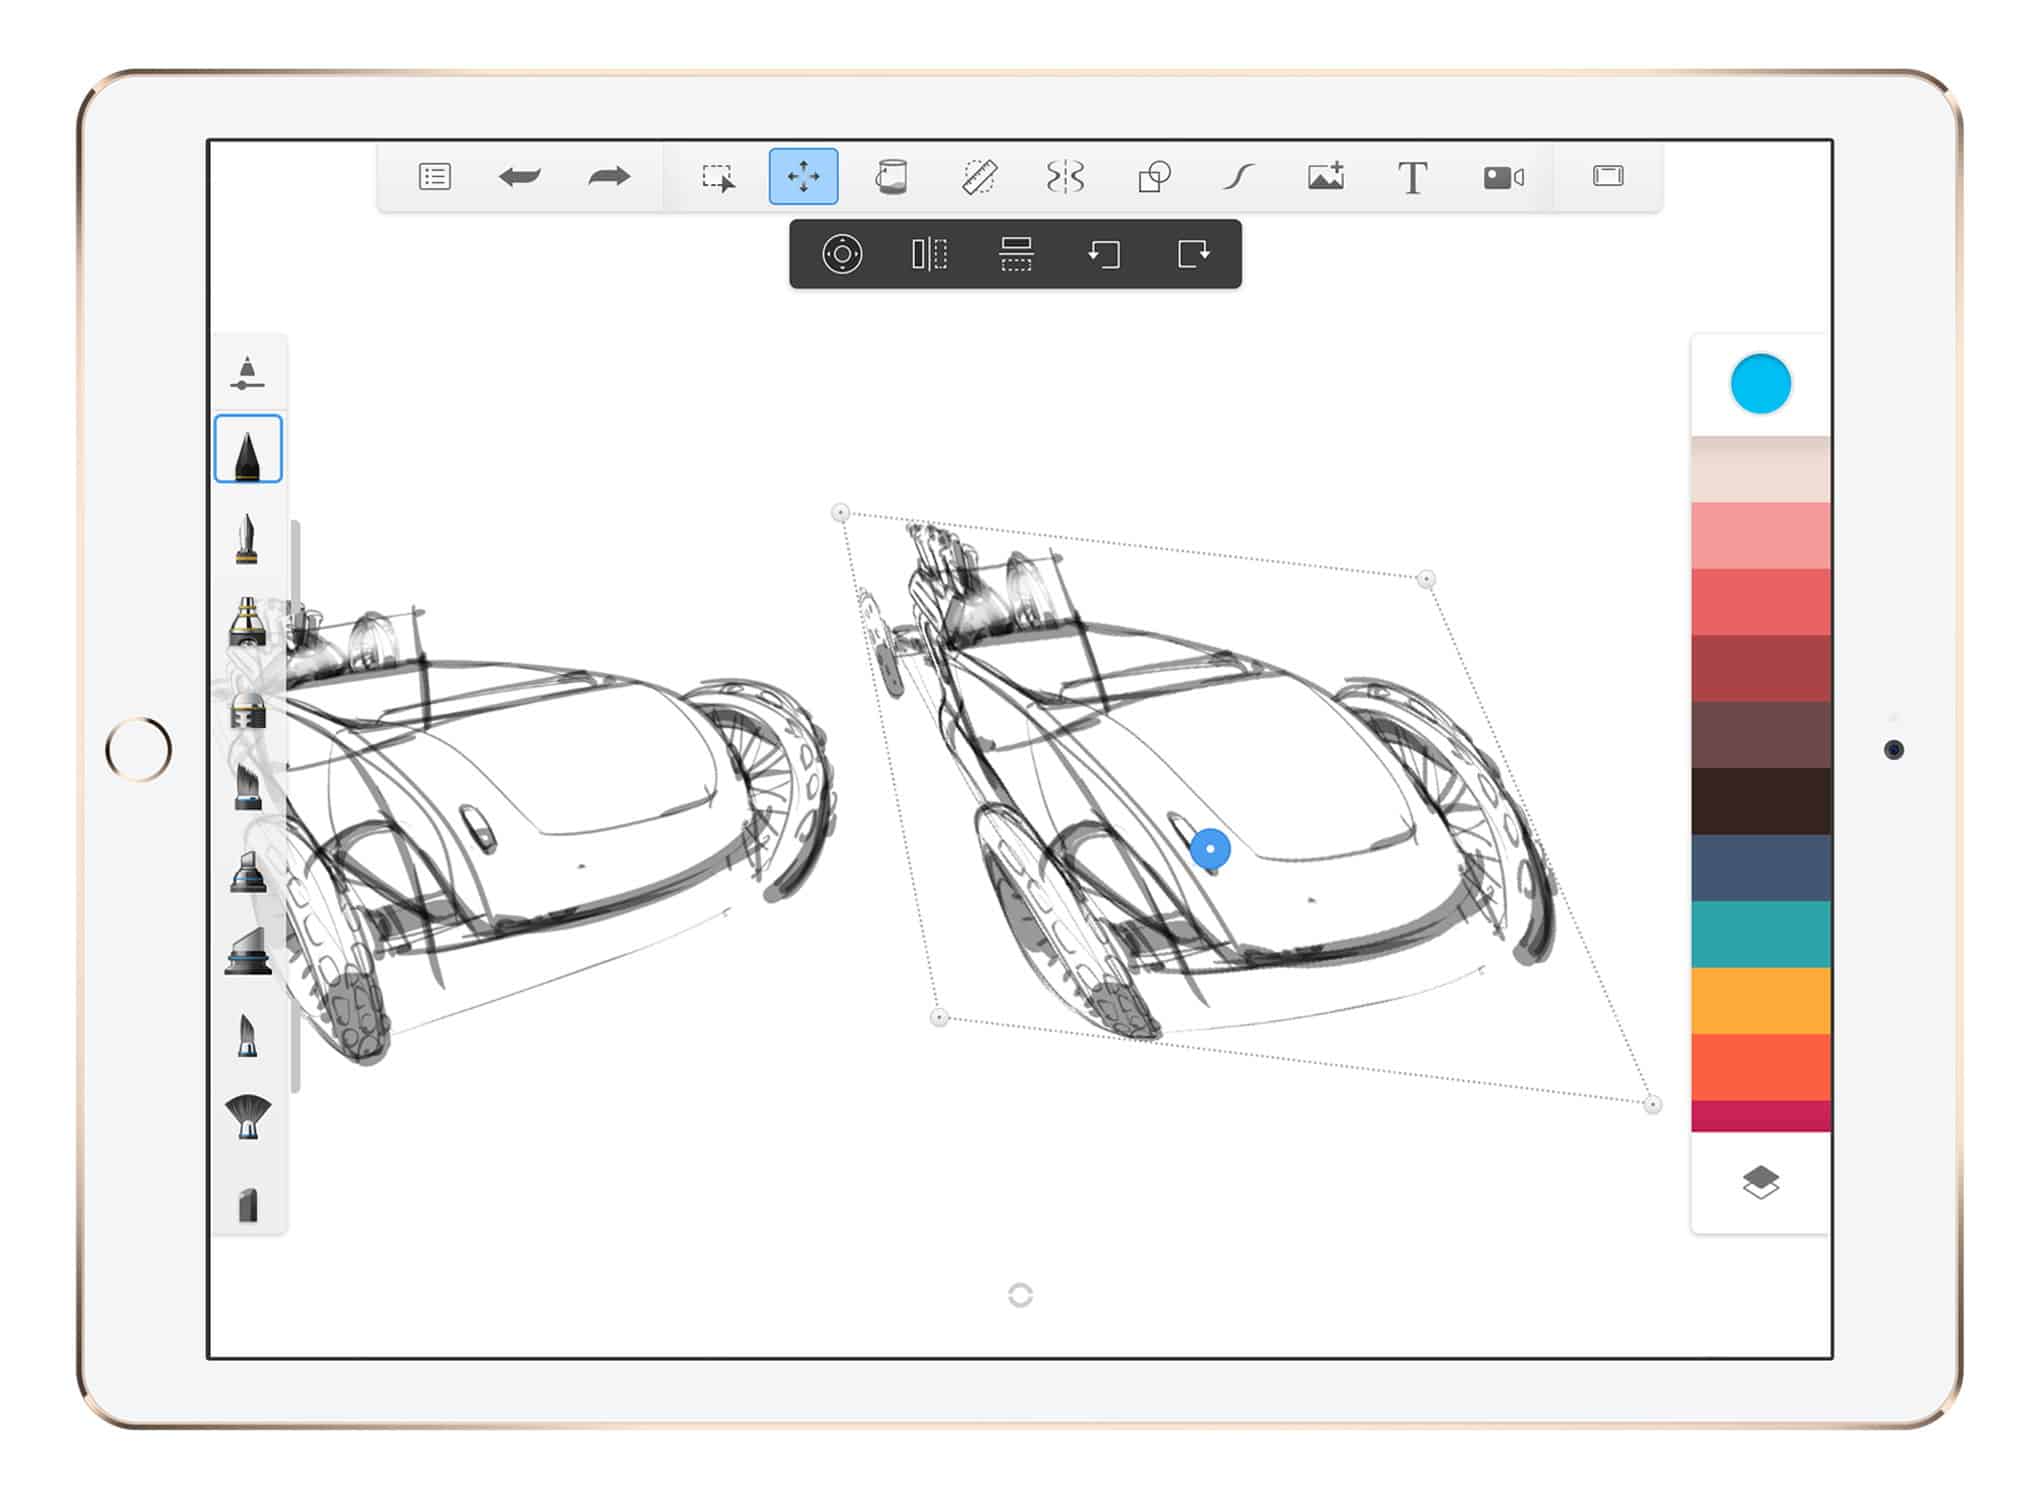Rotate the selection clockwise
This screenshot has width=2040, height=1500.
tap(1192, 256)
